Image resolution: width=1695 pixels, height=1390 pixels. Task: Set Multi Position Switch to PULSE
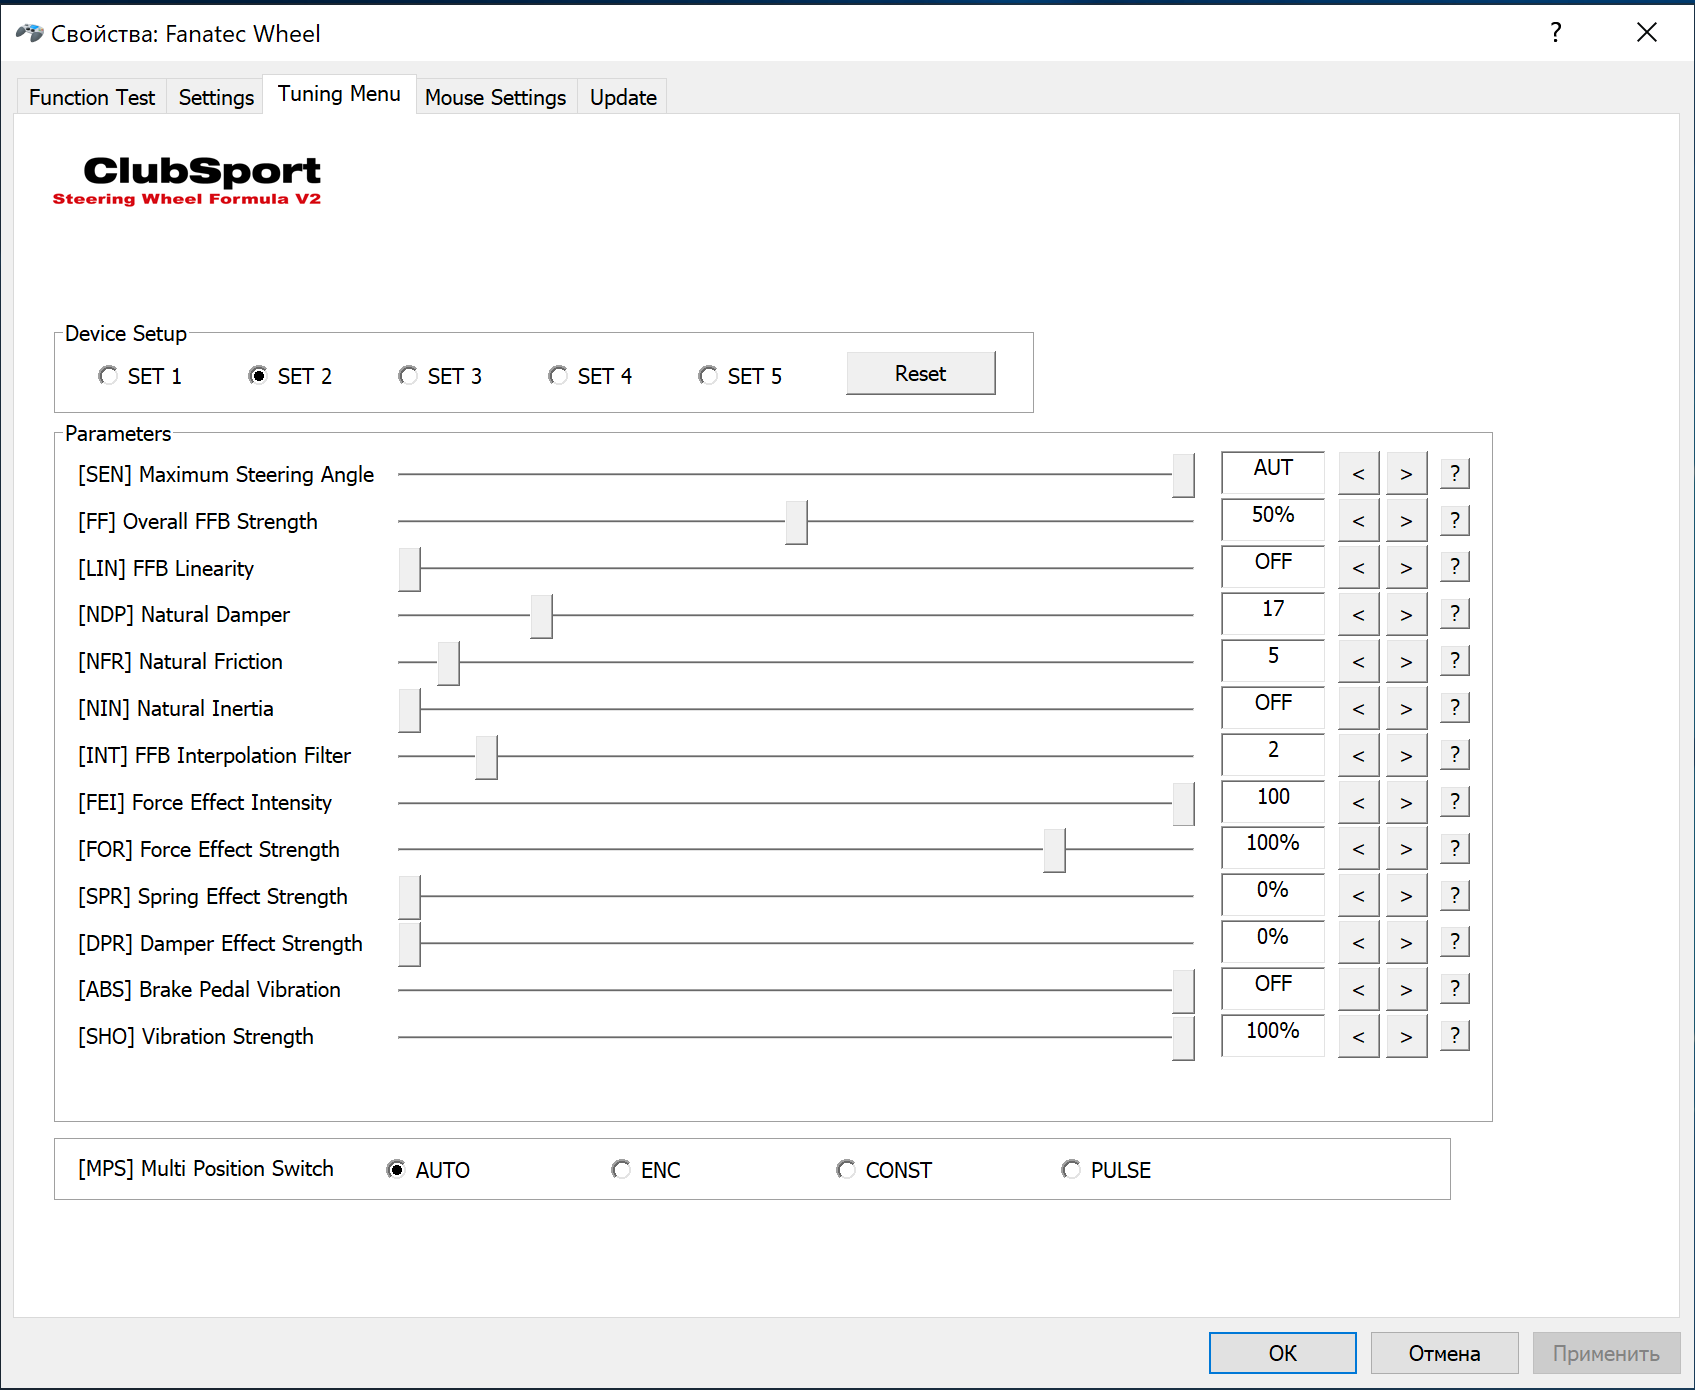pos(1071,1170)
